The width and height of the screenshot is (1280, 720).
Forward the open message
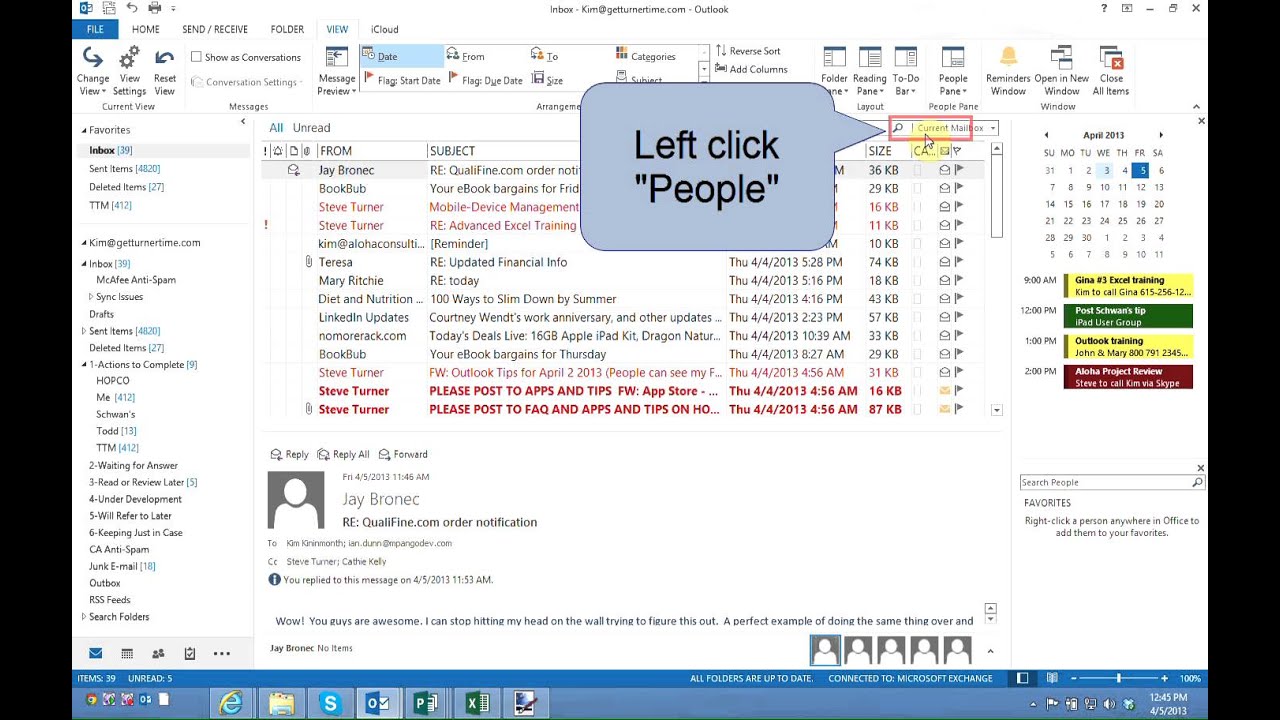(402, 454)
